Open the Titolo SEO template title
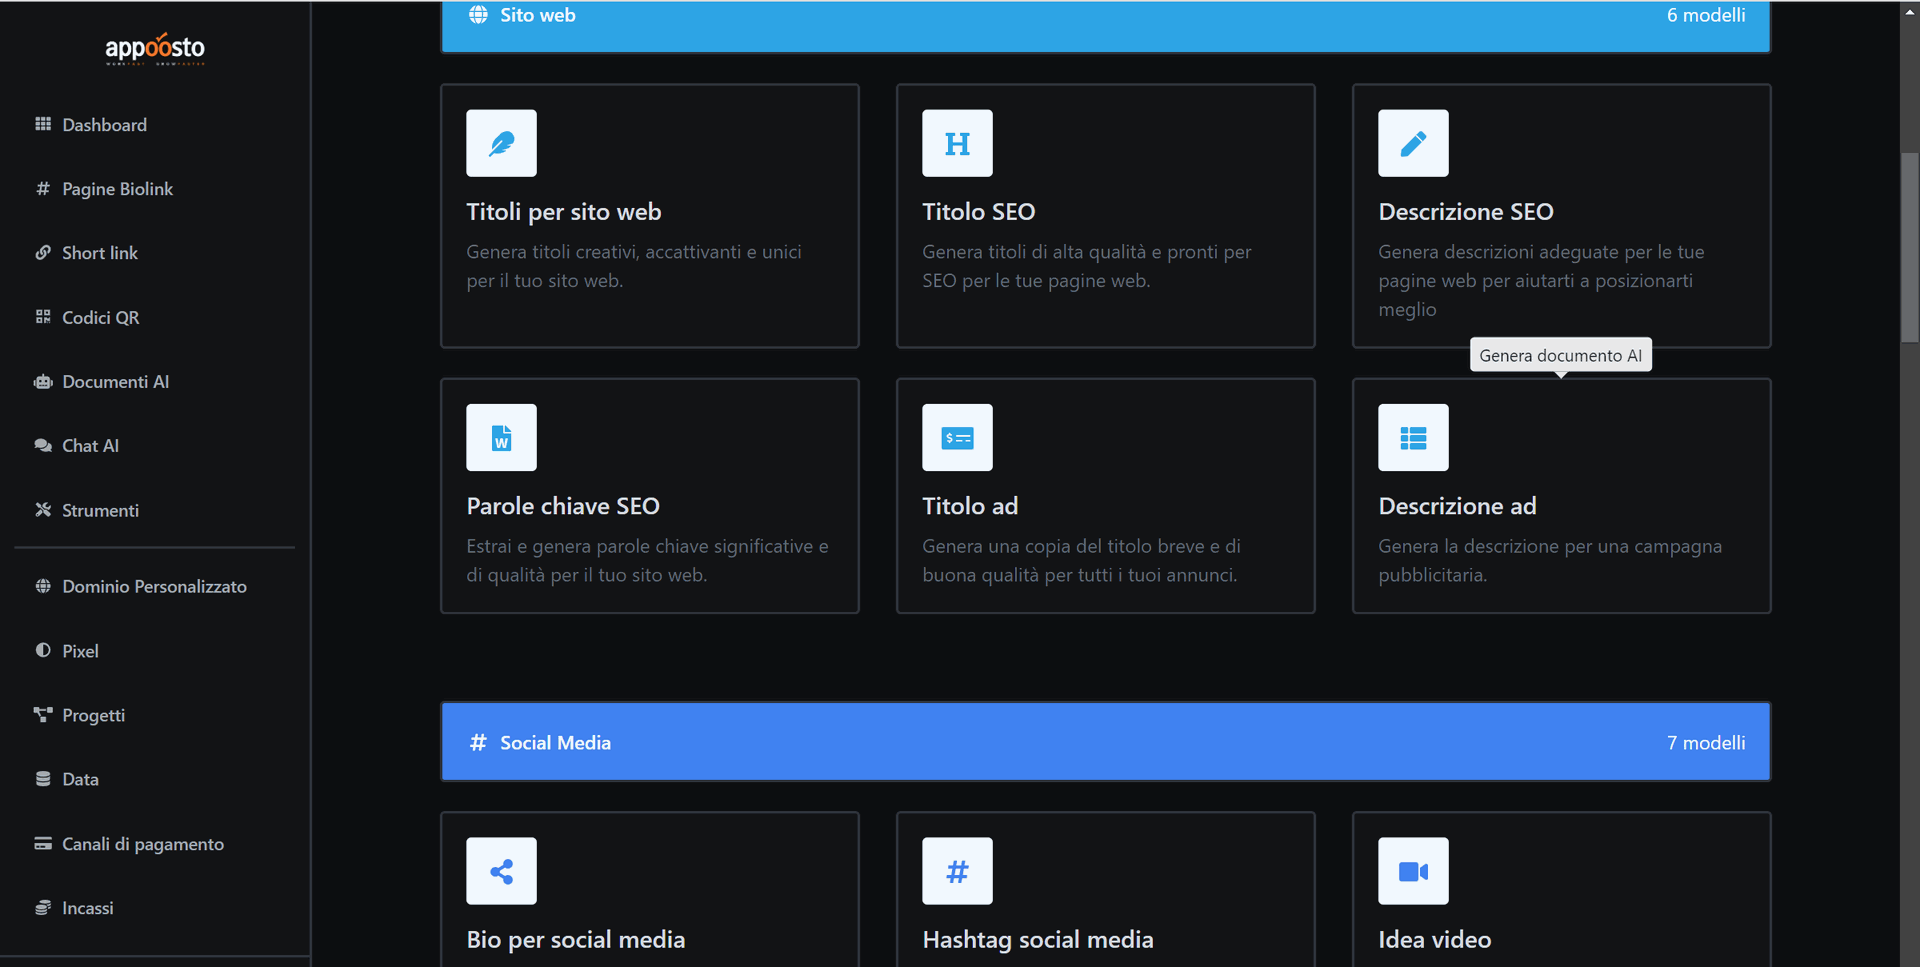The width and height of the screenshot is (1920, 967). pyautogui.click(x=978, y=212)
